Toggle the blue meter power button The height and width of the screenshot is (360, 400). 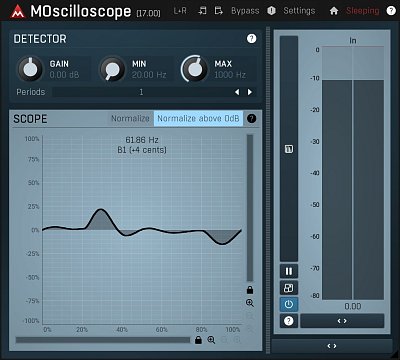[x=289, y=304]
